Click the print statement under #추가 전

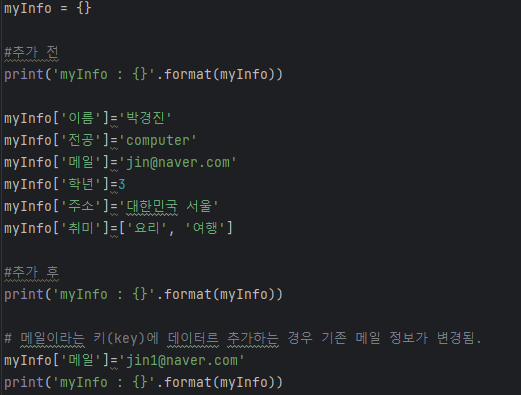coord(143,74)
